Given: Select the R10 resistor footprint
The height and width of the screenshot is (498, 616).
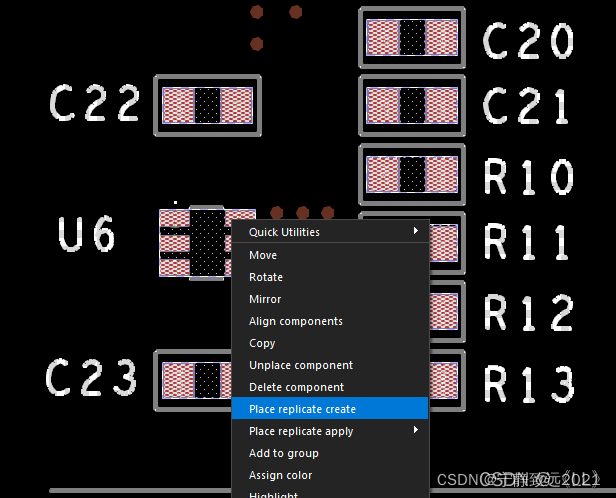Looking at the screenshot, I should pos(412,174).
